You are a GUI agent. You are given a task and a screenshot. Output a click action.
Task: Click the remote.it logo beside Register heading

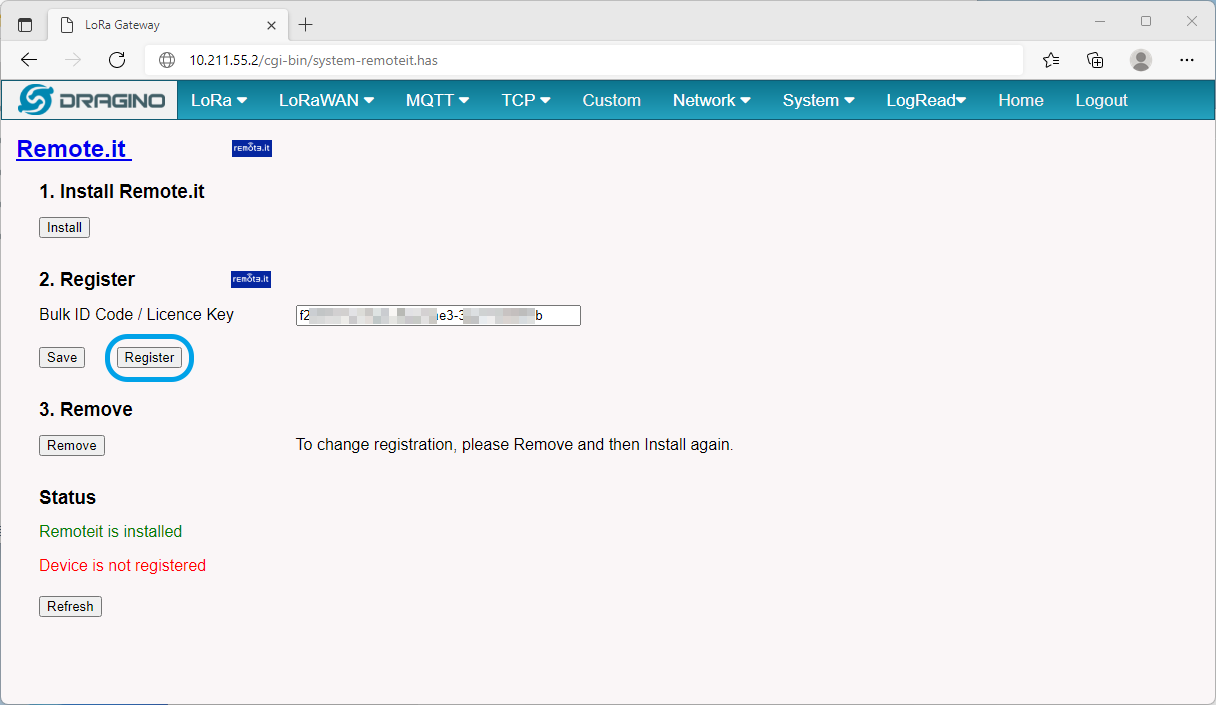pos(251,279)
